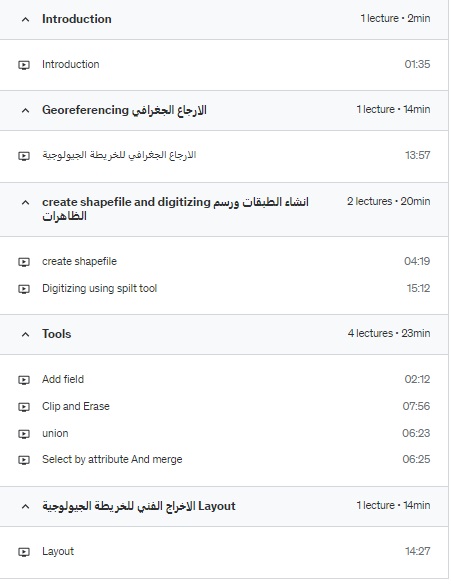
Task: Click video icon next to Select by attribute And merge
Action: 24,460
